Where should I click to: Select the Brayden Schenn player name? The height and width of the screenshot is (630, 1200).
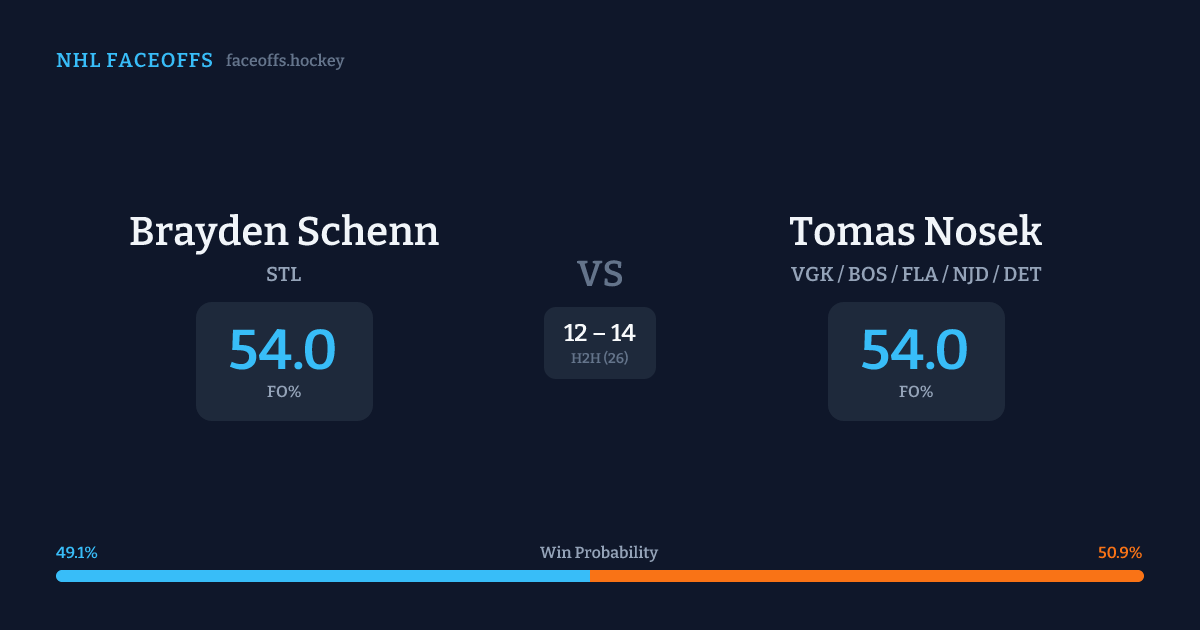coord(284,231)
